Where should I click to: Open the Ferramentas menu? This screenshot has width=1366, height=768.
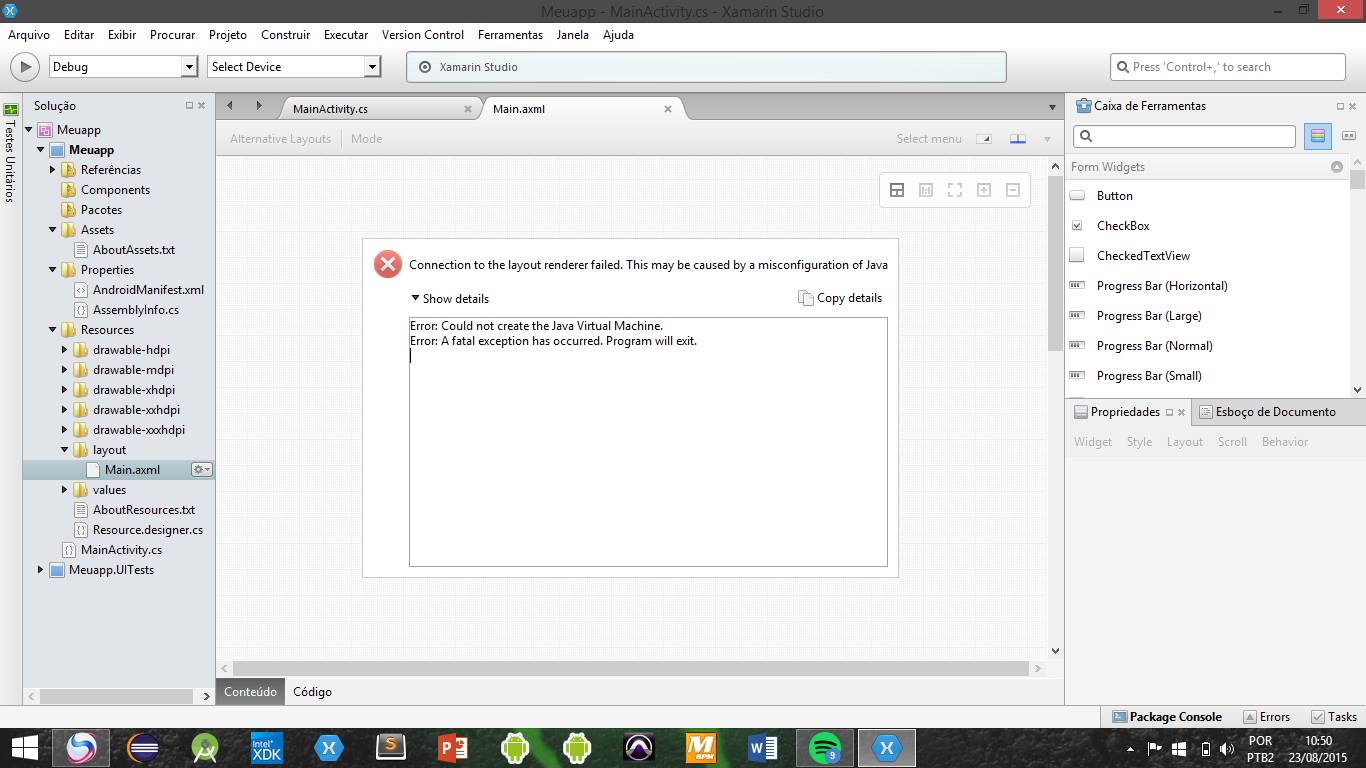tap(510, 34)
